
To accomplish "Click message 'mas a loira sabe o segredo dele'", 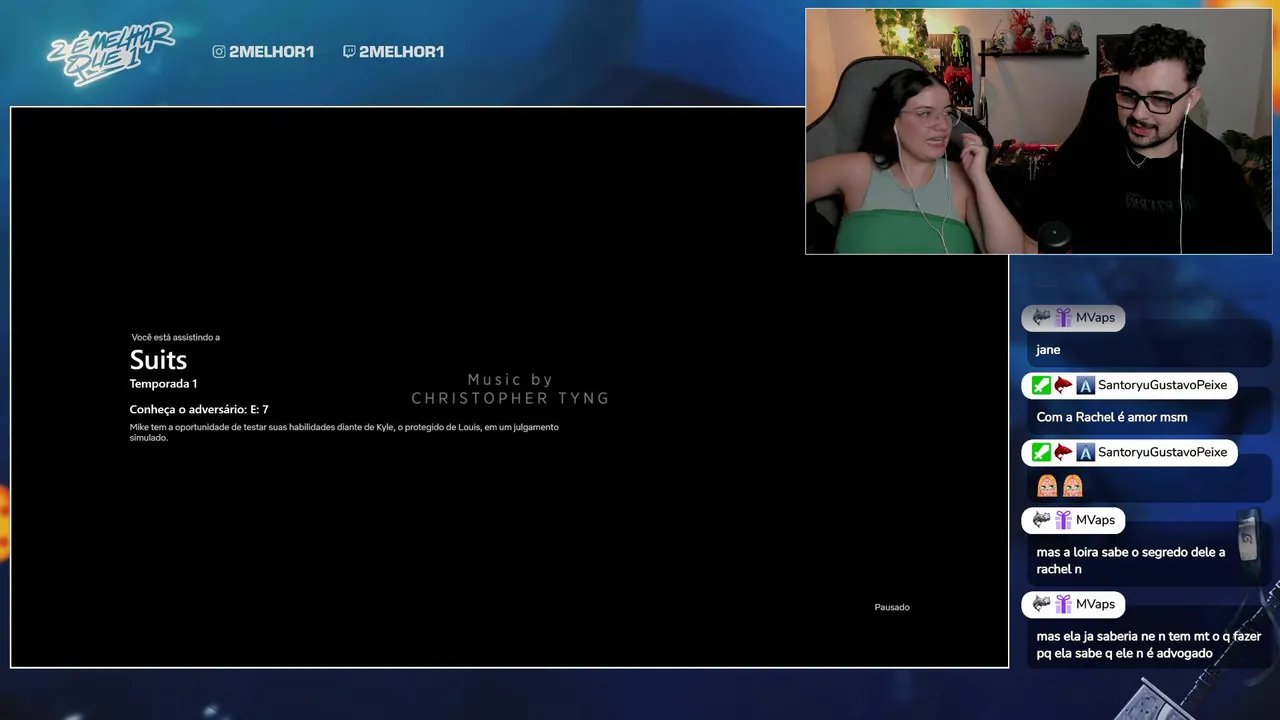I will tap(1130, 560).
